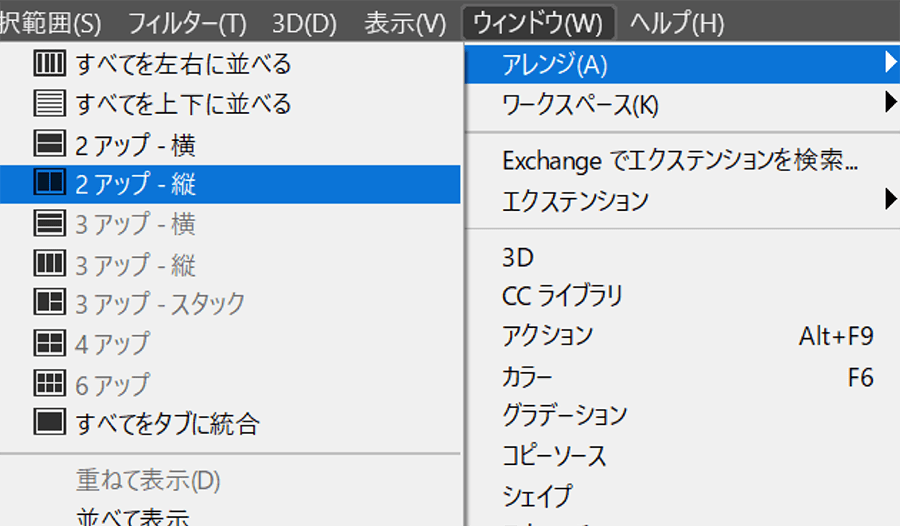
Task: Show the グラデーション panel
Action: pos(564,415)
